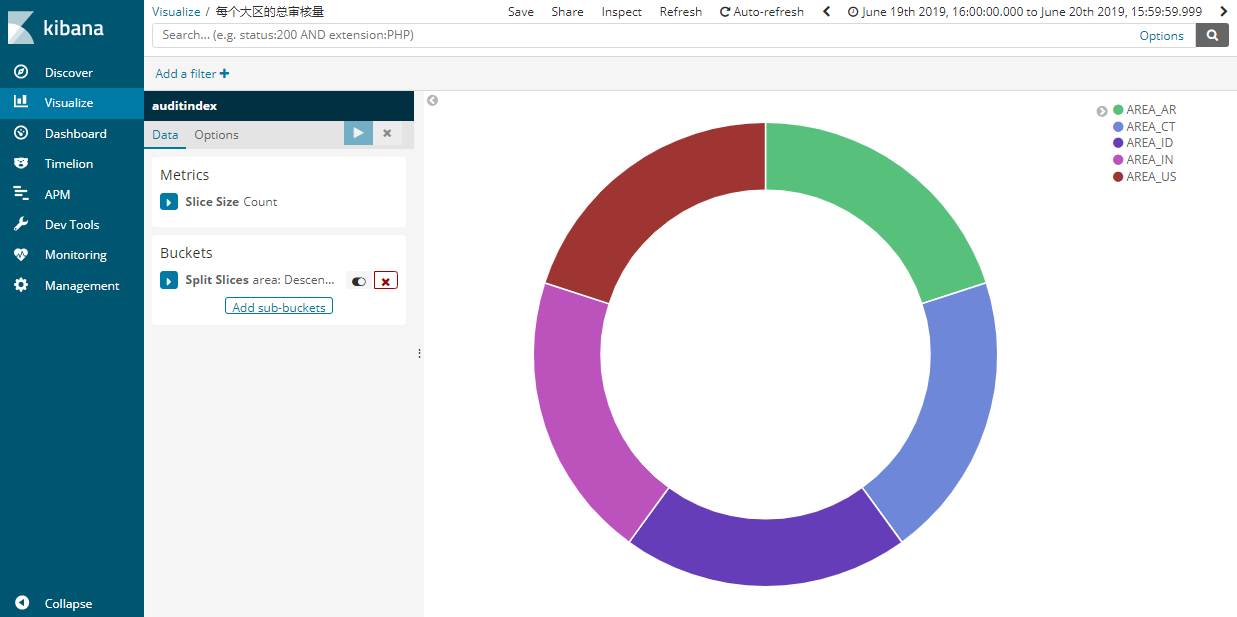1237x617 pixels.
Task: Select Monitoring in sidebar
Action: (76, 255)
